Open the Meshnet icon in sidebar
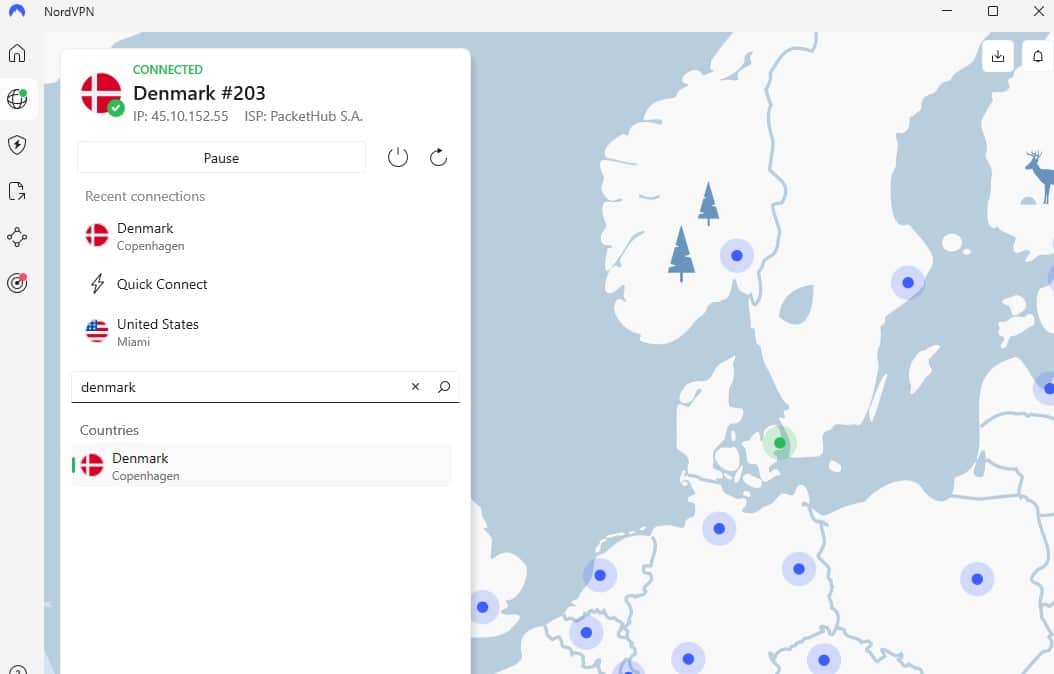The width and height of the screenshot is (1054, 674). tap(17, 237)
